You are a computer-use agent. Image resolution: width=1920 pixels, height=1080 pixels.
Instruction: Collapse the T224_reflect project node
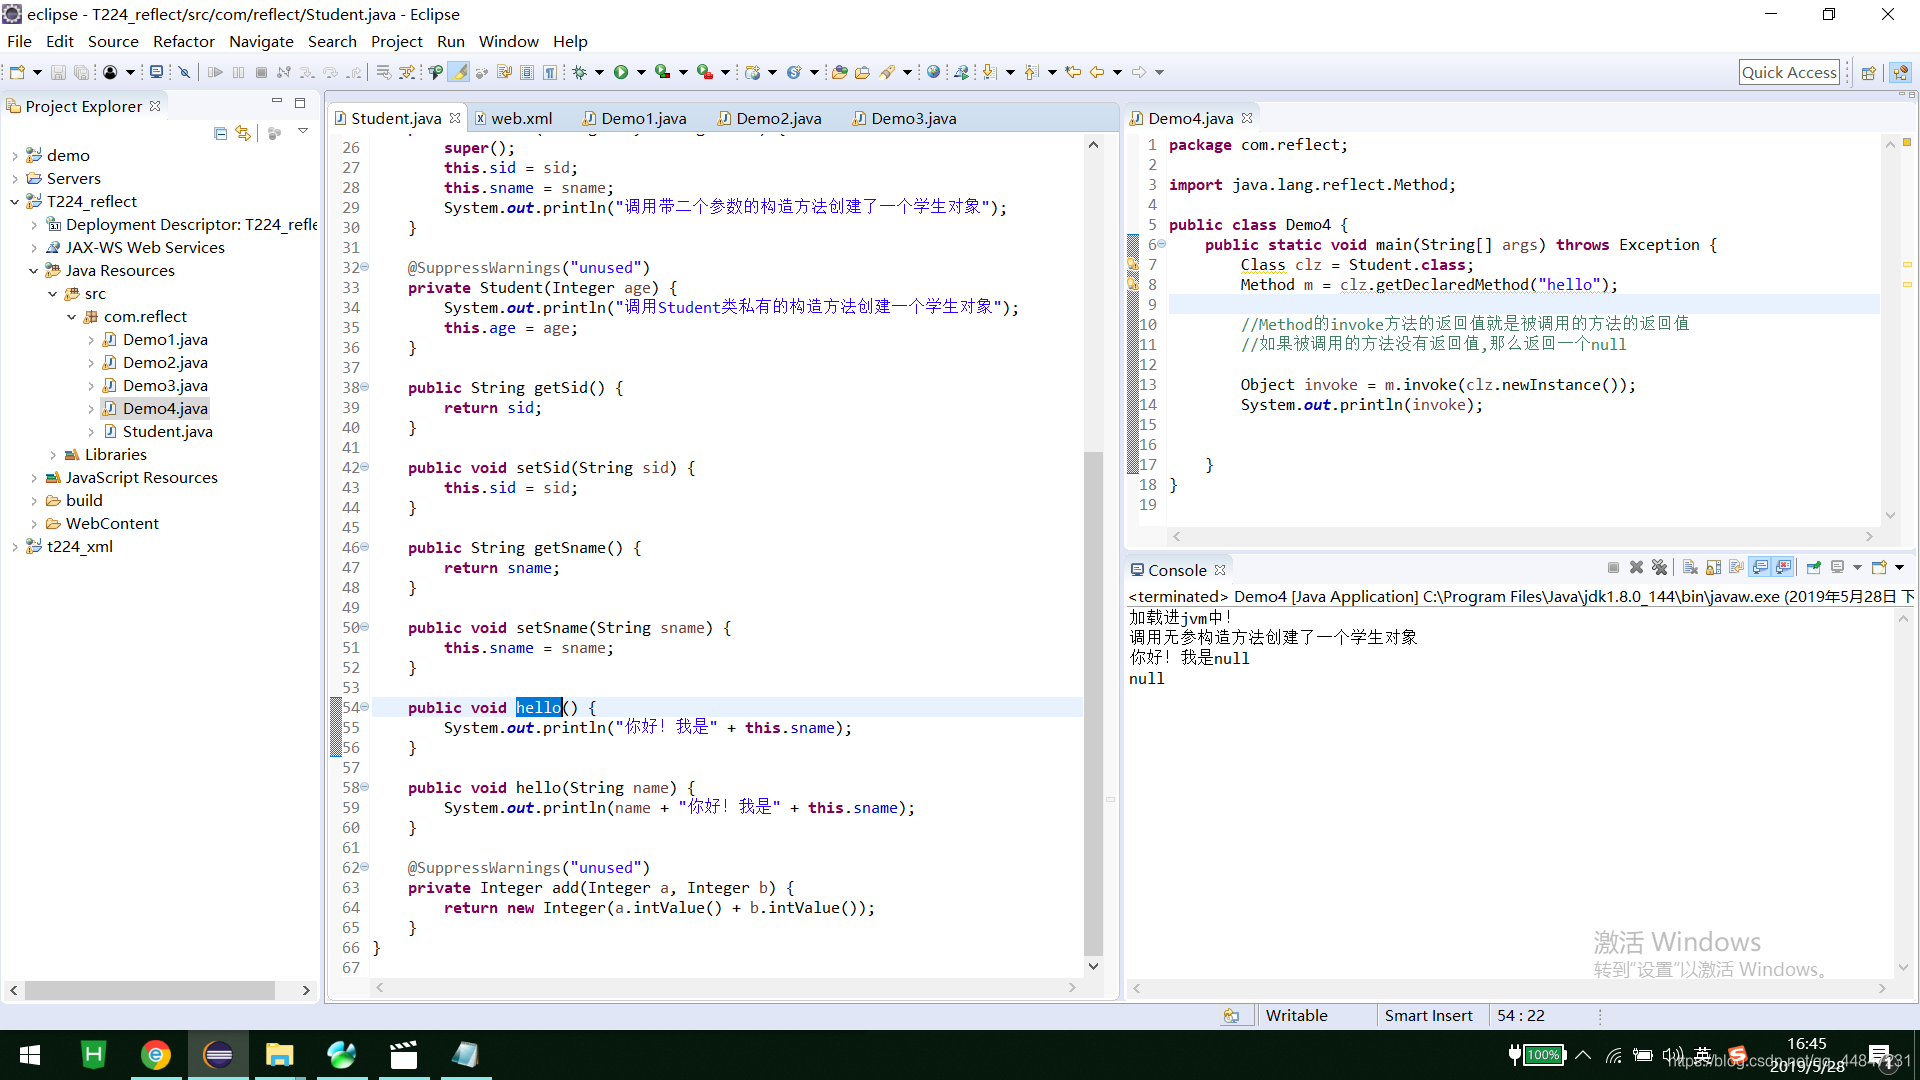(14, 201)
